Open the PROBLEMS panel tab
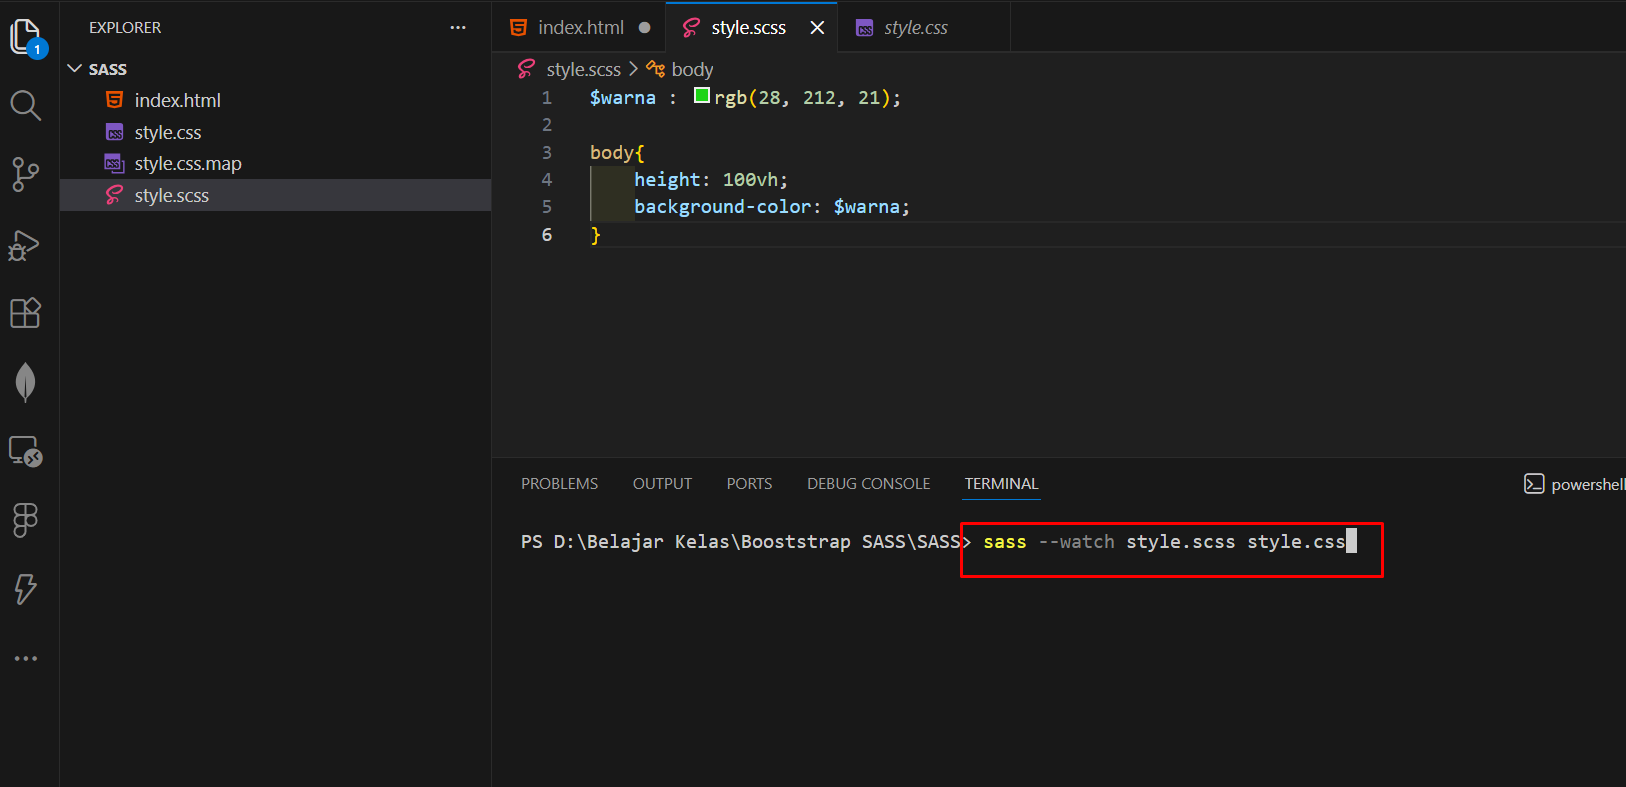The image size is (1626, 787). [559, 484]
